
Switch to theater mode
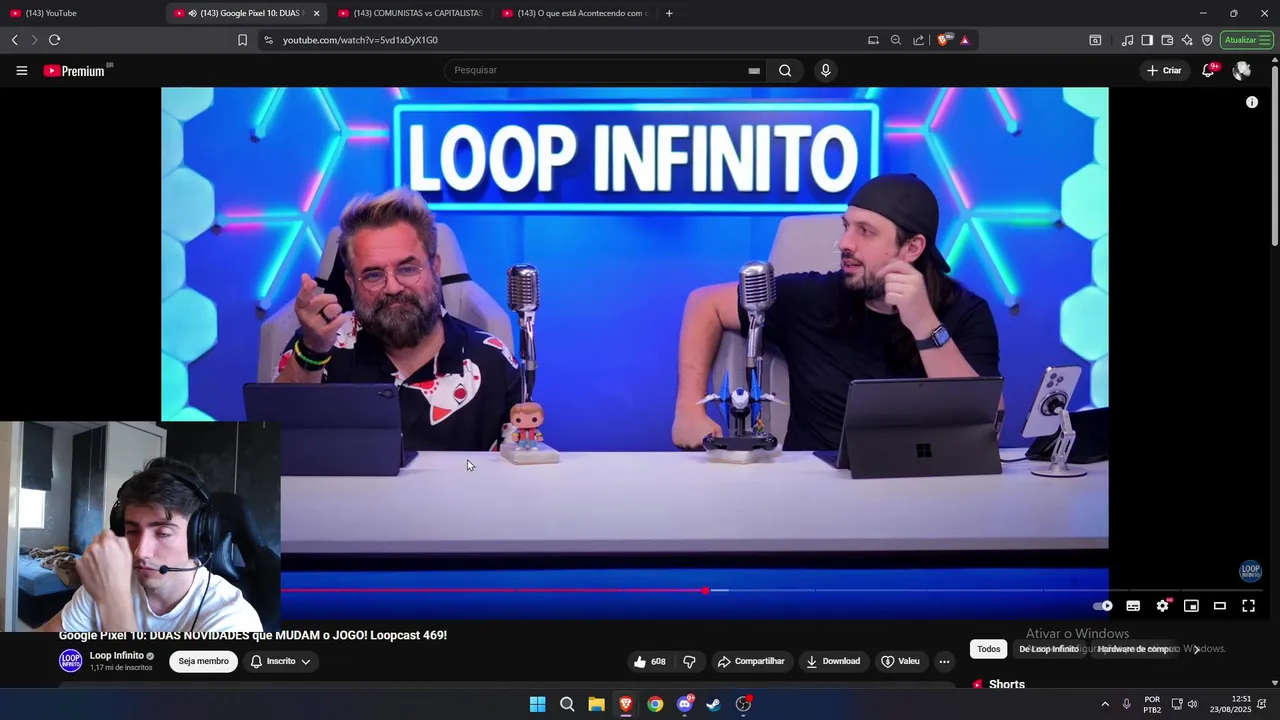(1220, 606)
